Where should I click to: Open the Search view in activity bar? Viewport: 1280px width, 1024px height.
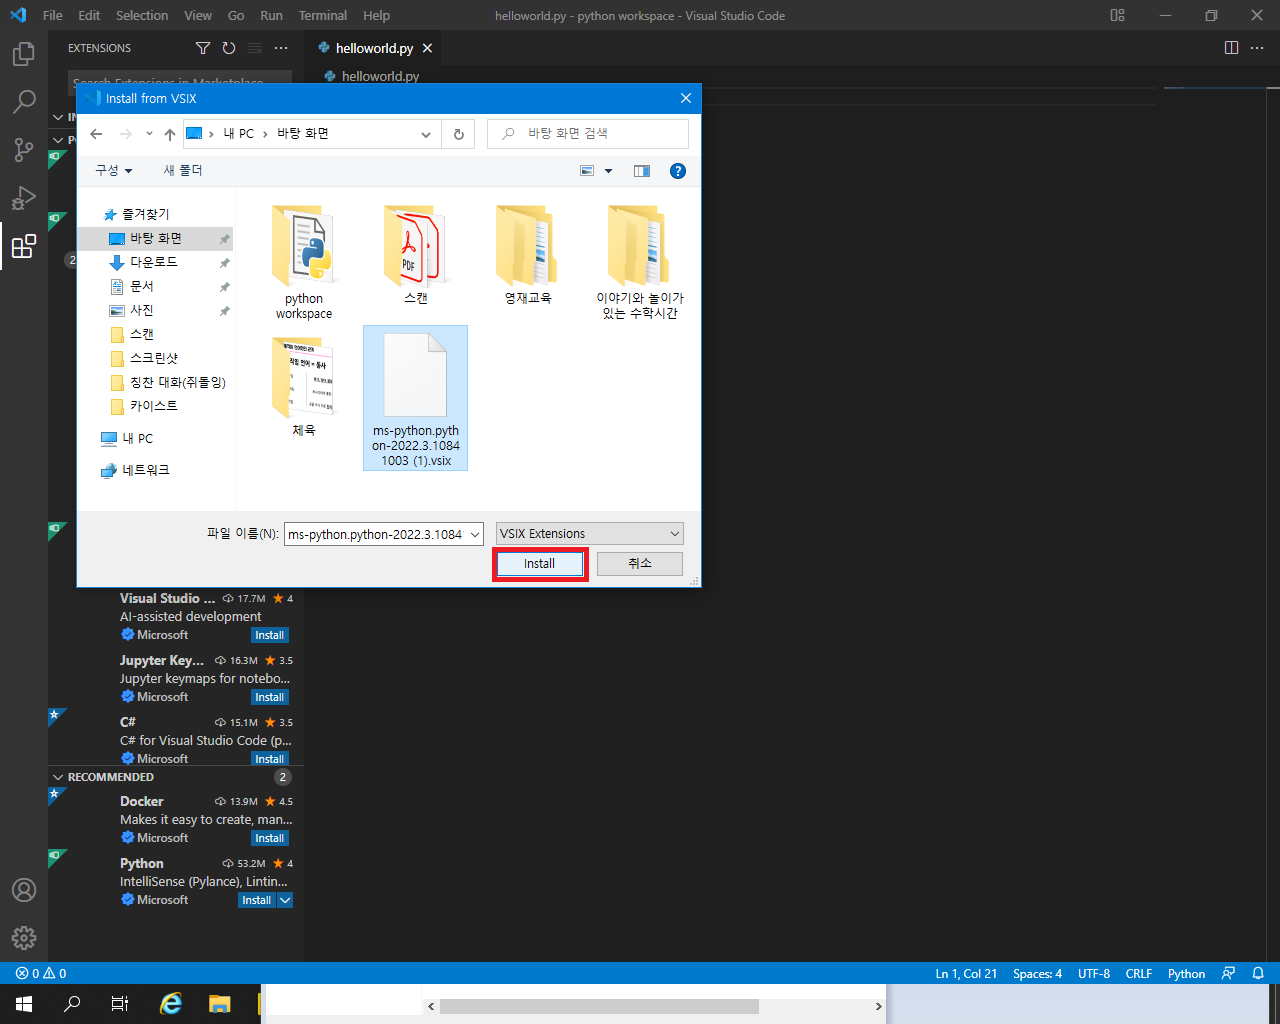(x=24, y=102)
